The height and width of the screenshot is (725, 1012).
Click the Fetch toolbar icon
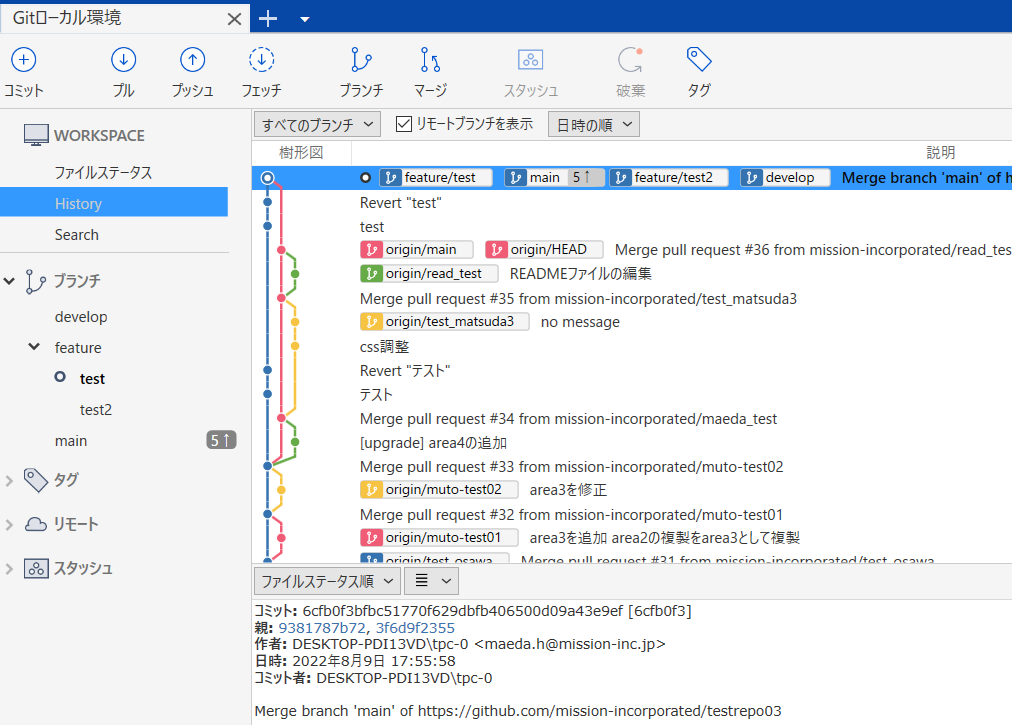click(261, 61)
